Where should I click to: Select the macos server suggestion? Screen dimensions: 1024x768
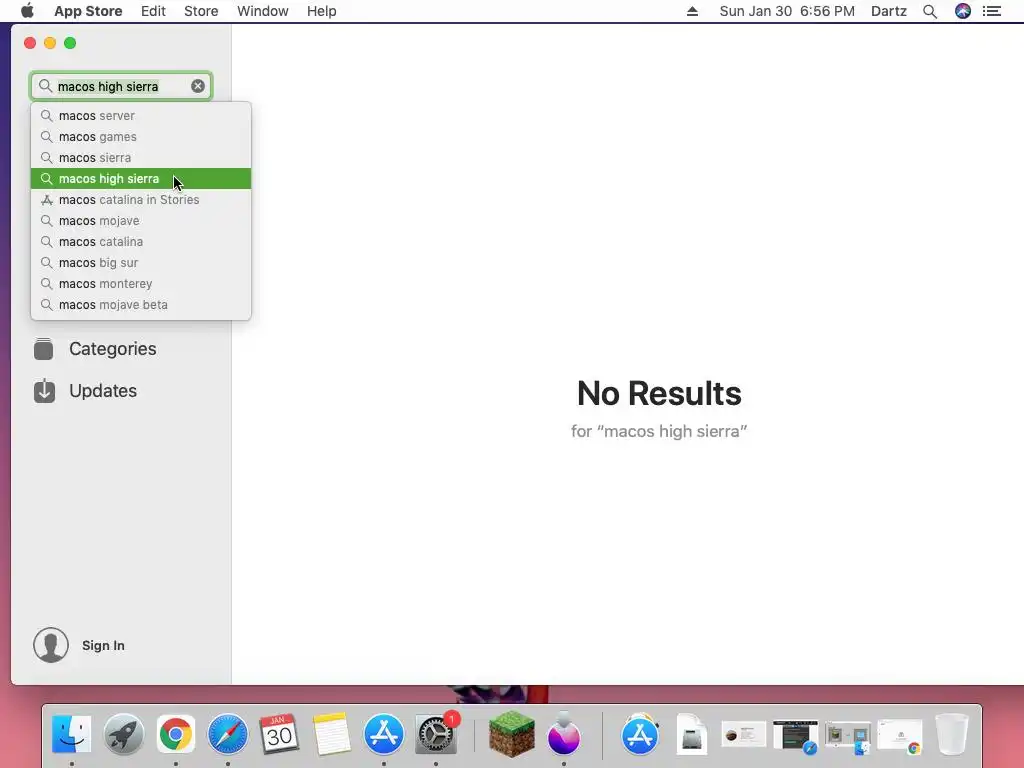pyautogui.click(x=141, y=116)
